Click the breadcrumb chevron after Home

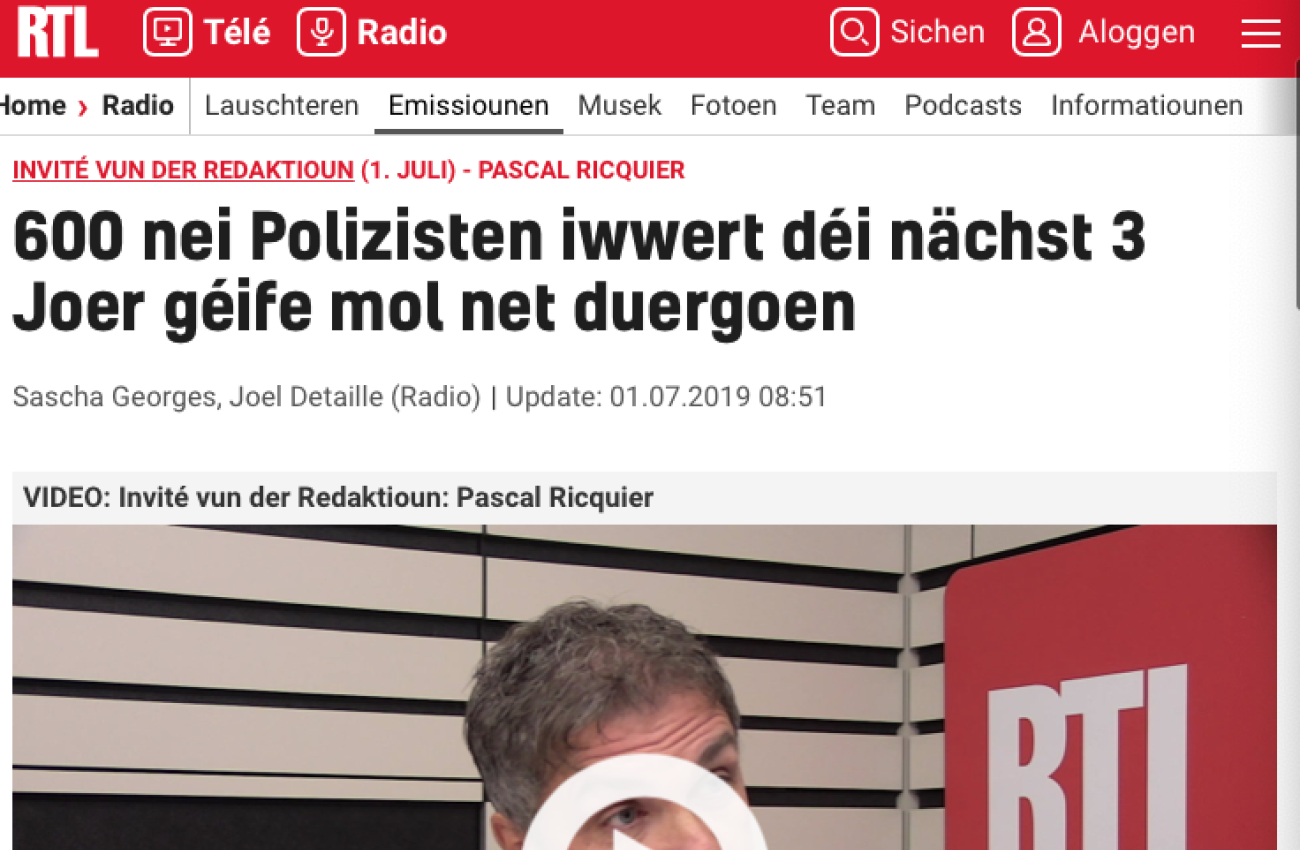coord(84,106)
